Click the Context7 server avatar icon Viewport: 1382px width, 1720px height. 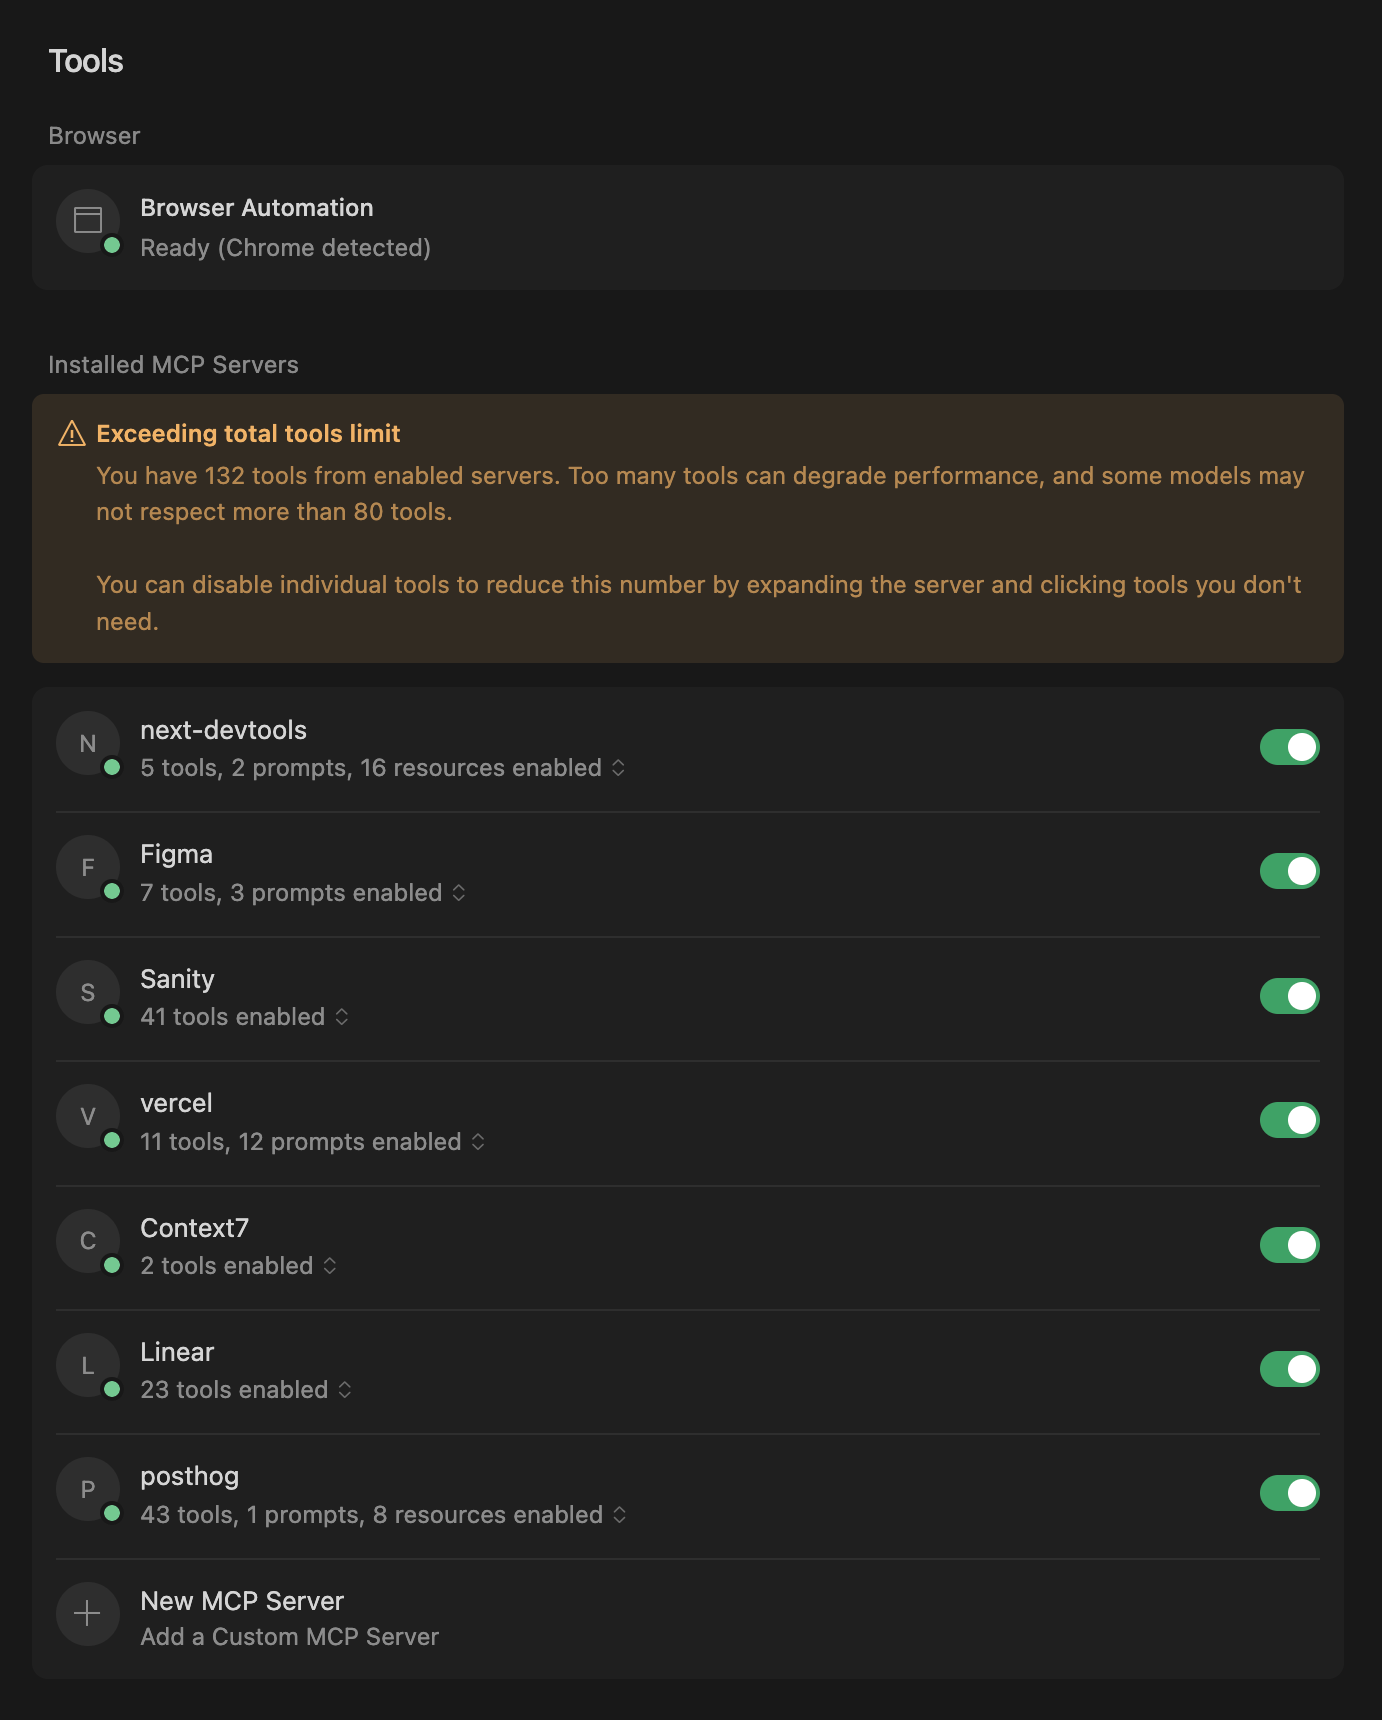[88, 1241]
